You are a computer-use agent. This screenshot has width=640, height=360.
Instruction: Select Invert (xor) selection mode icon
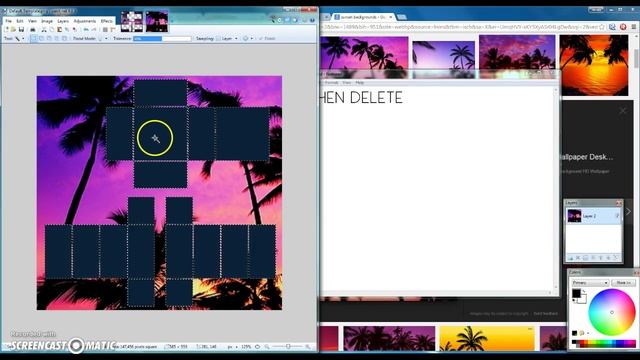(x=64, y=38)
